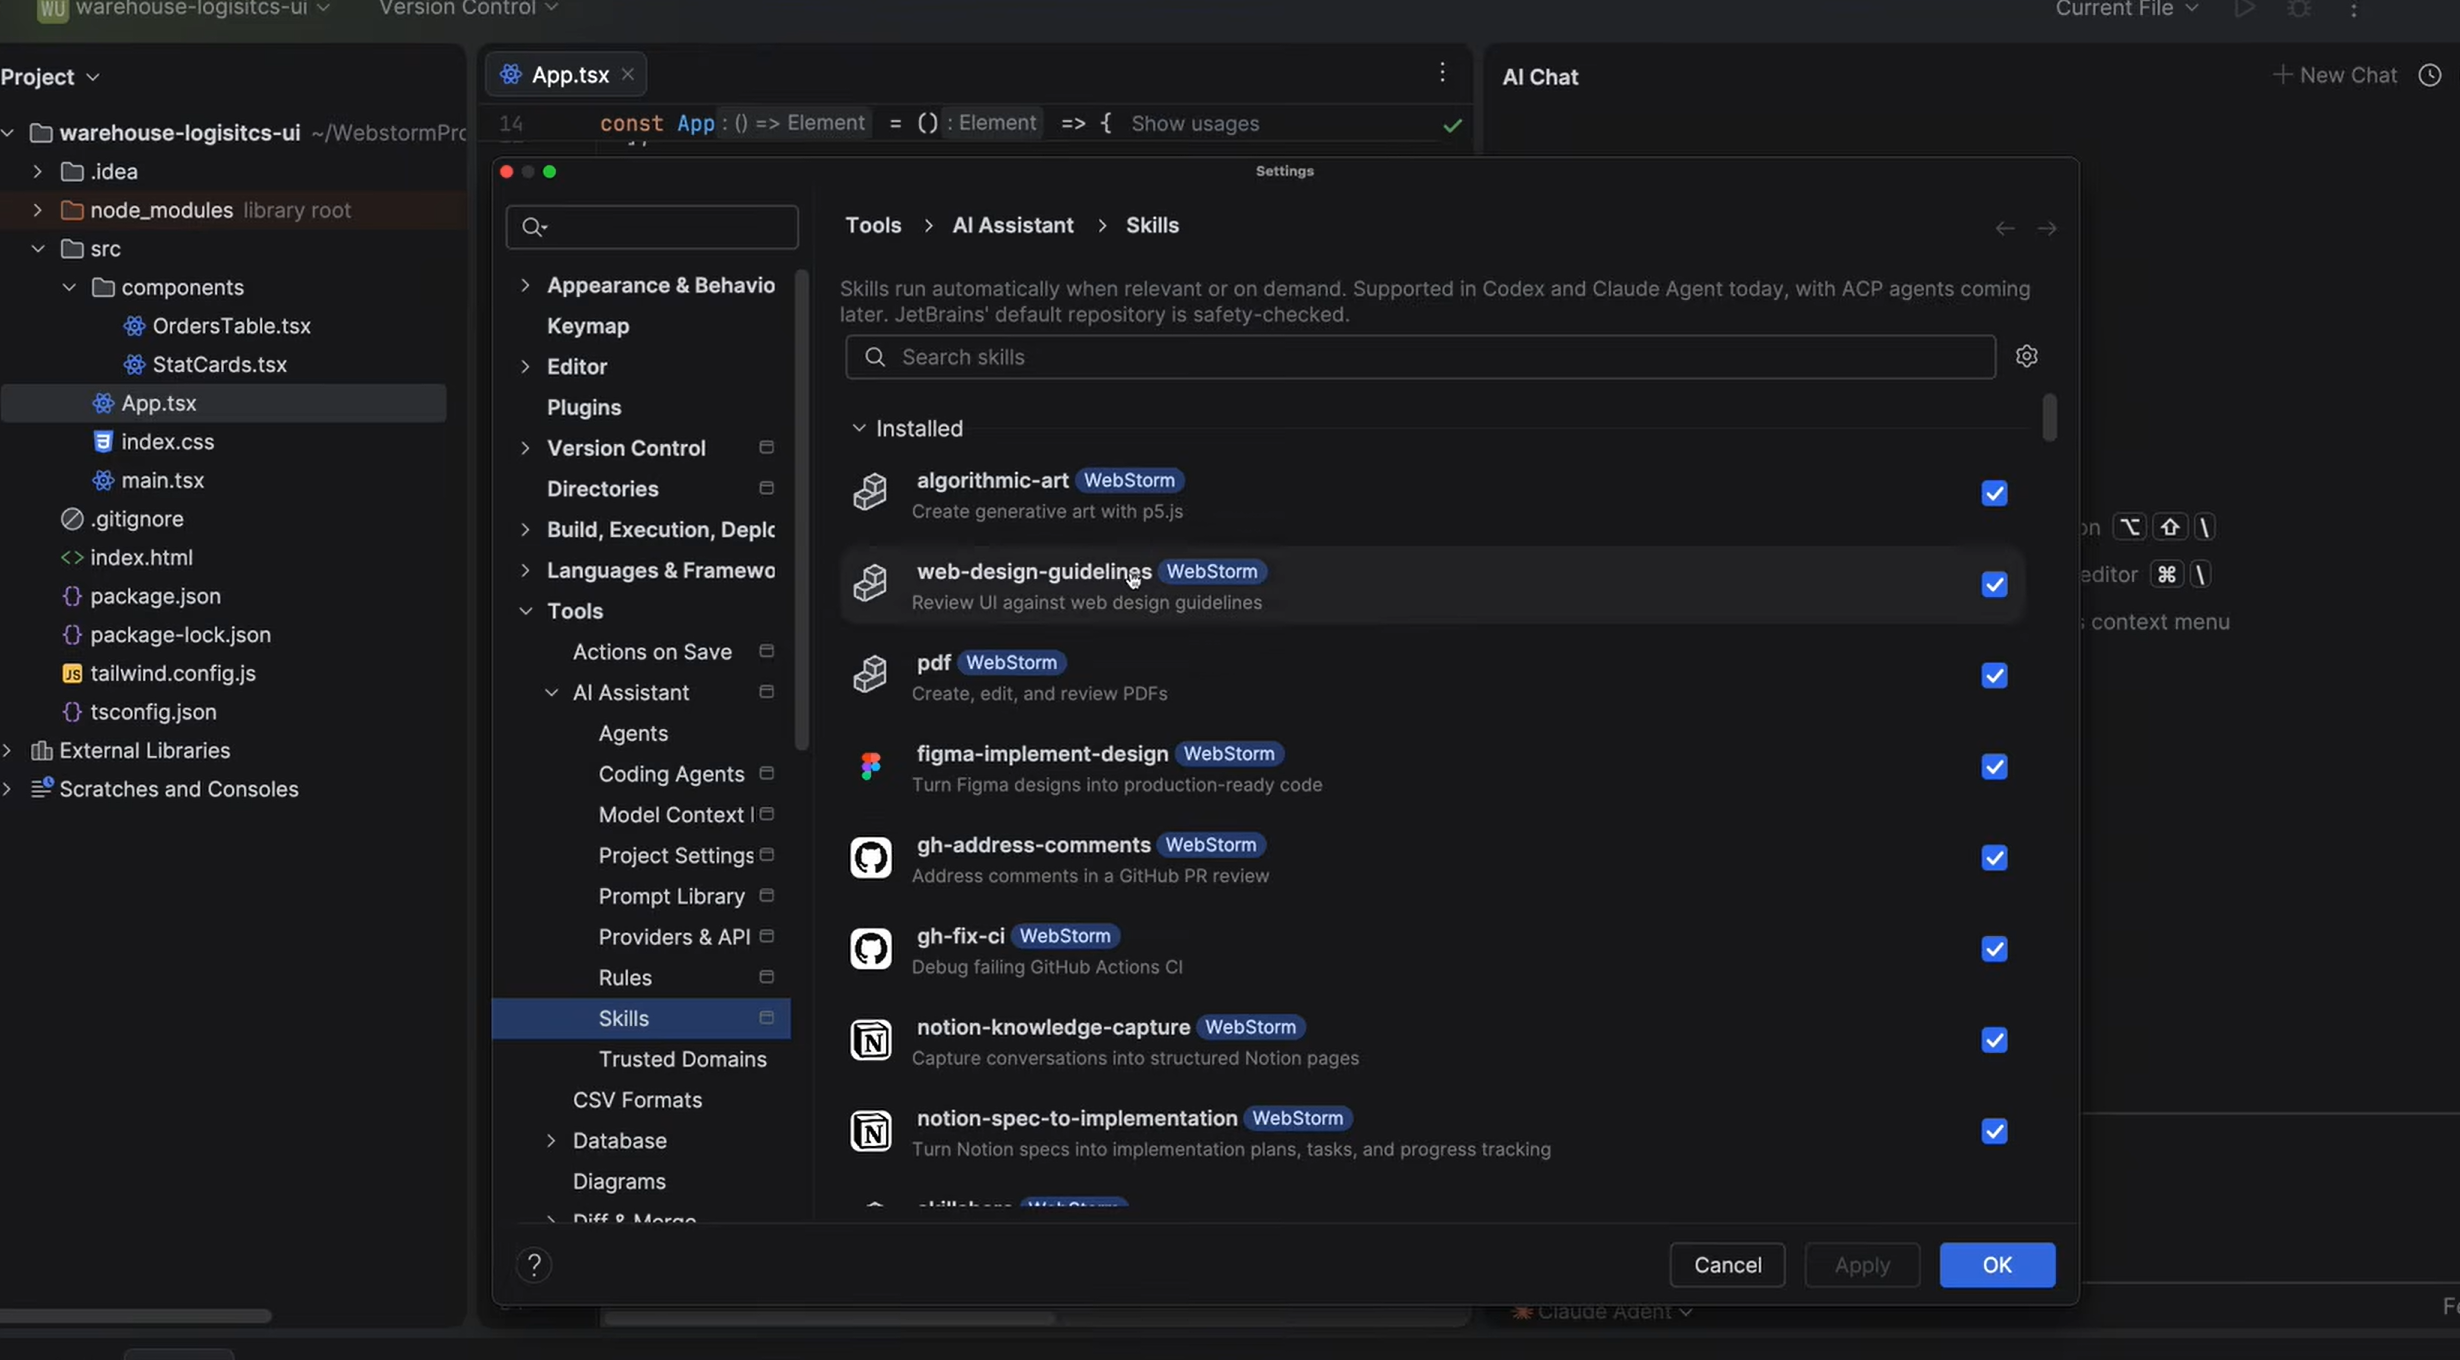Click the search icon in settings search box
The image size is (2460, 1360).
tap(534, 227)
